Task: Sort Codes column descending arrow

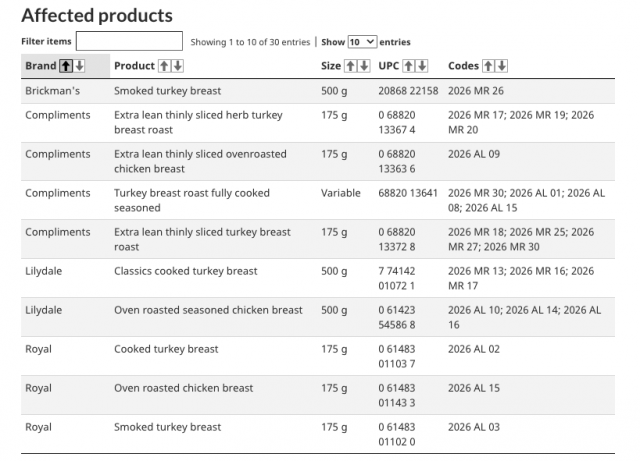Action: pyautogui.click(x=502, y=66)
